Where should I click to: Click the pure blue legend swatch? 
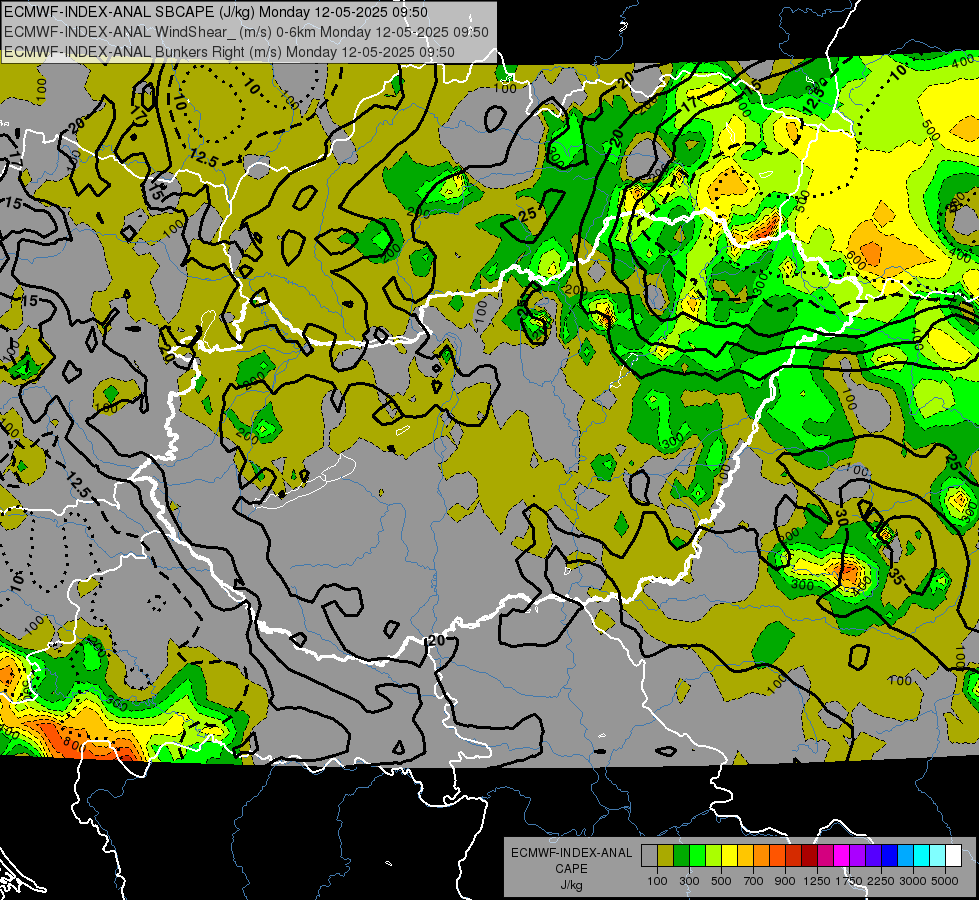(890, 855)
